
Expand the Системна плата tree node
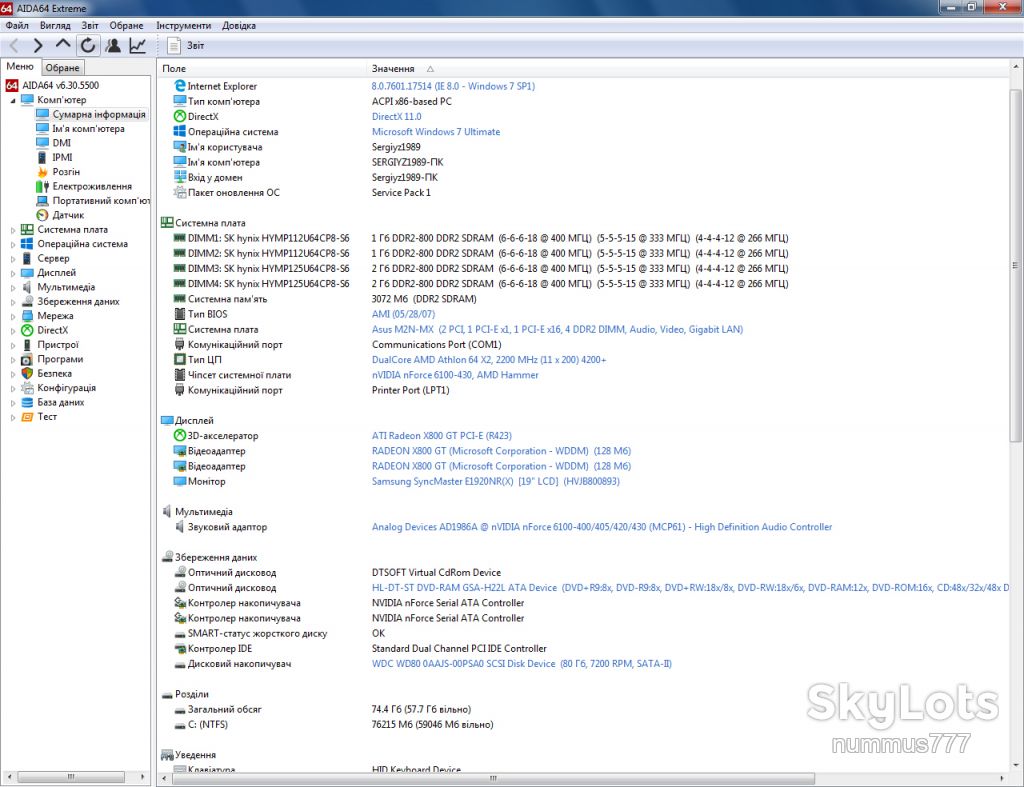[x=13, y=230]
